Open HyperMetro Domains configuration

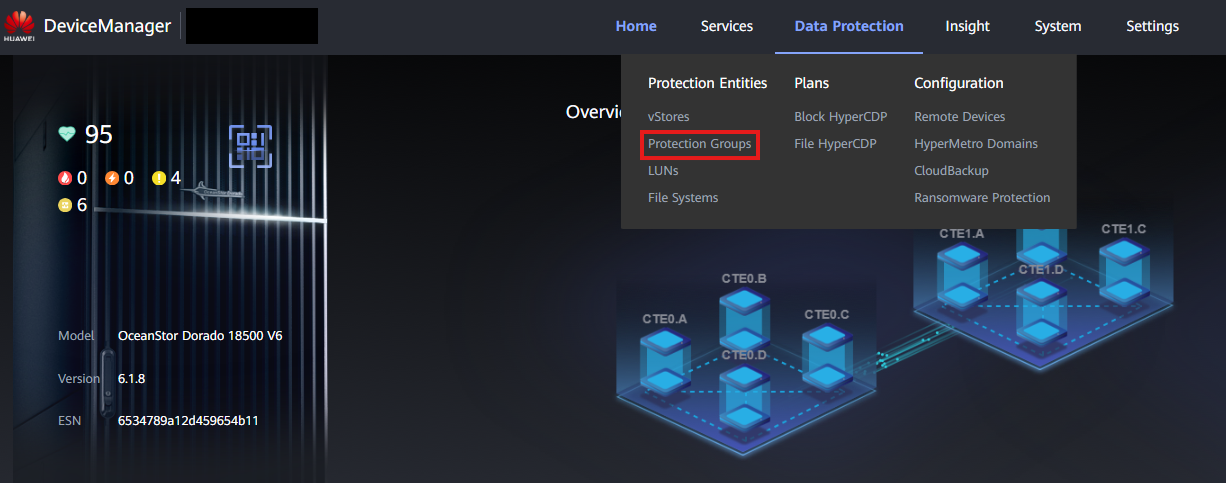point(975,144)
